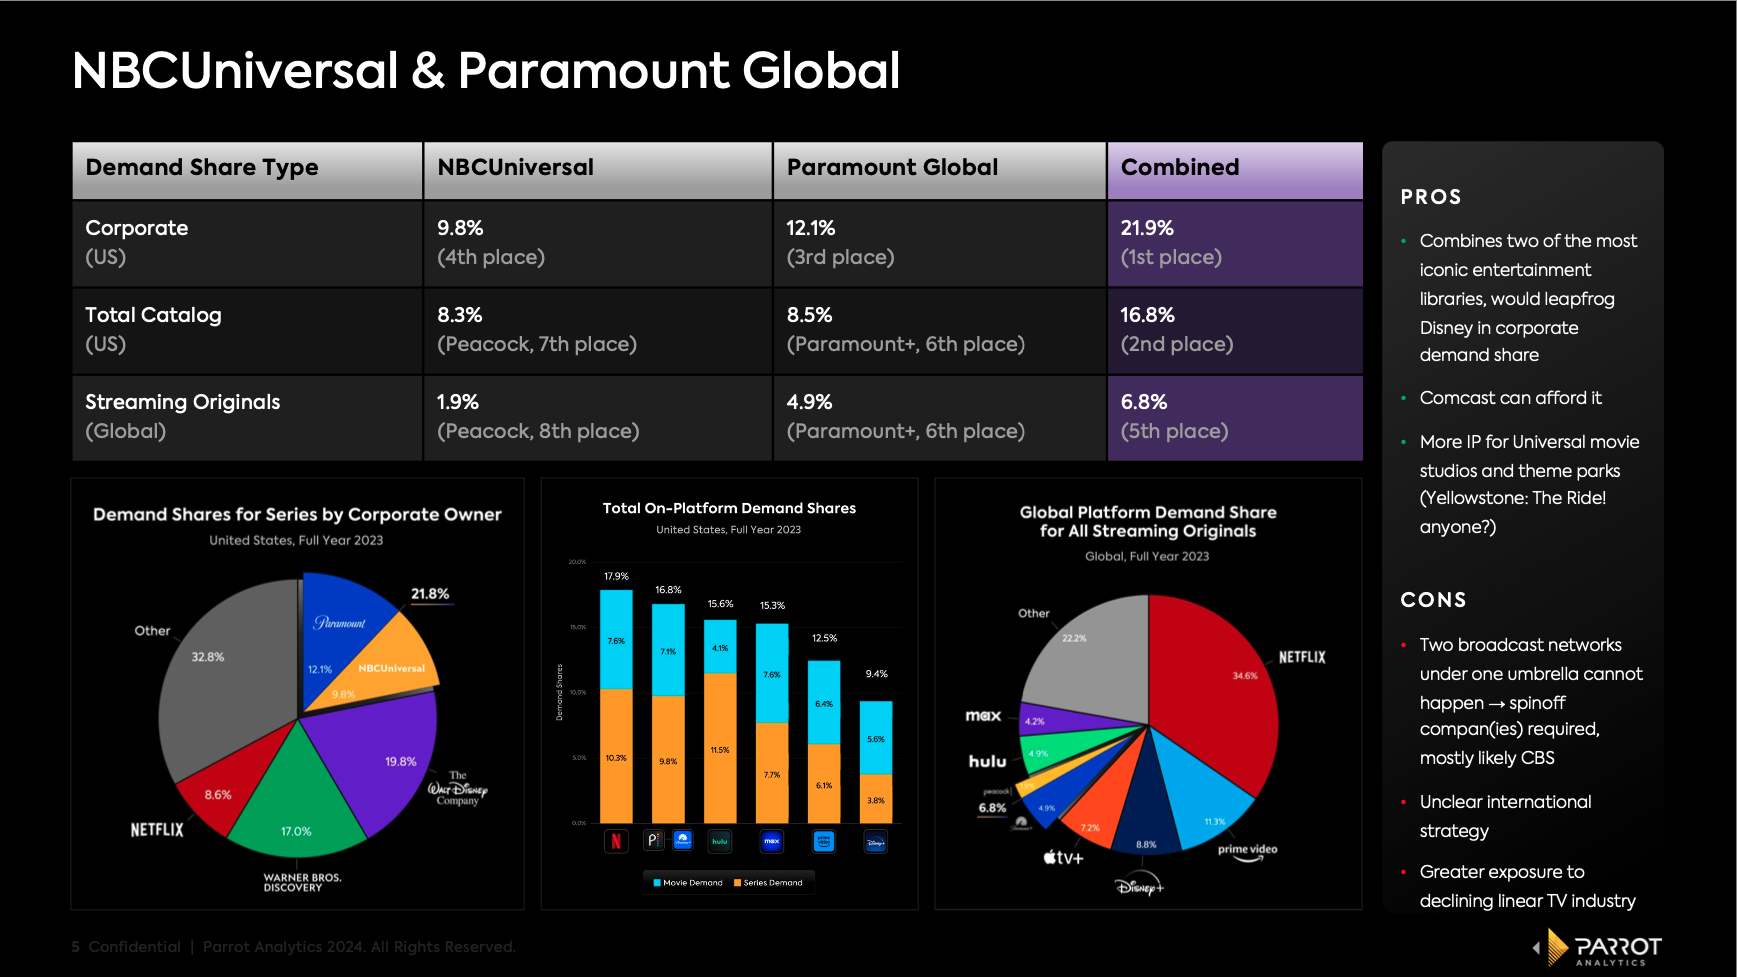Click the Prime Video icon under the bar chart

click(x=823, y=841)
